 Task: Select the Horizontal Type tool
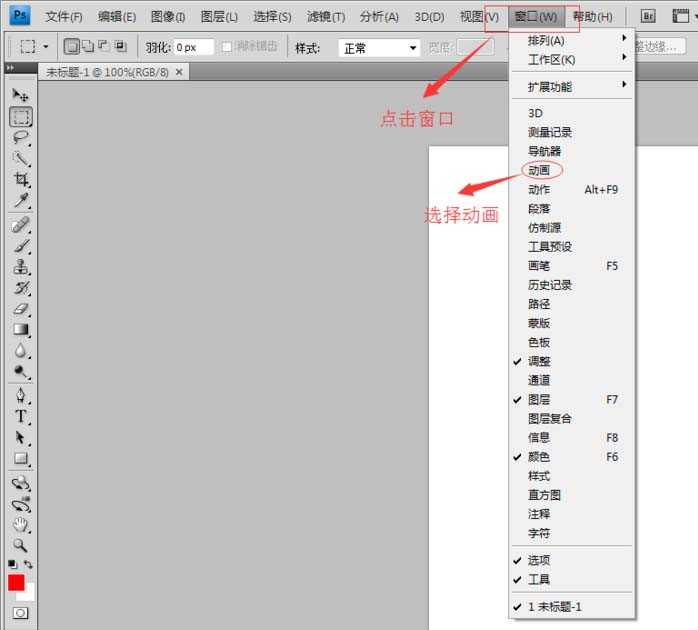[20, 417]
